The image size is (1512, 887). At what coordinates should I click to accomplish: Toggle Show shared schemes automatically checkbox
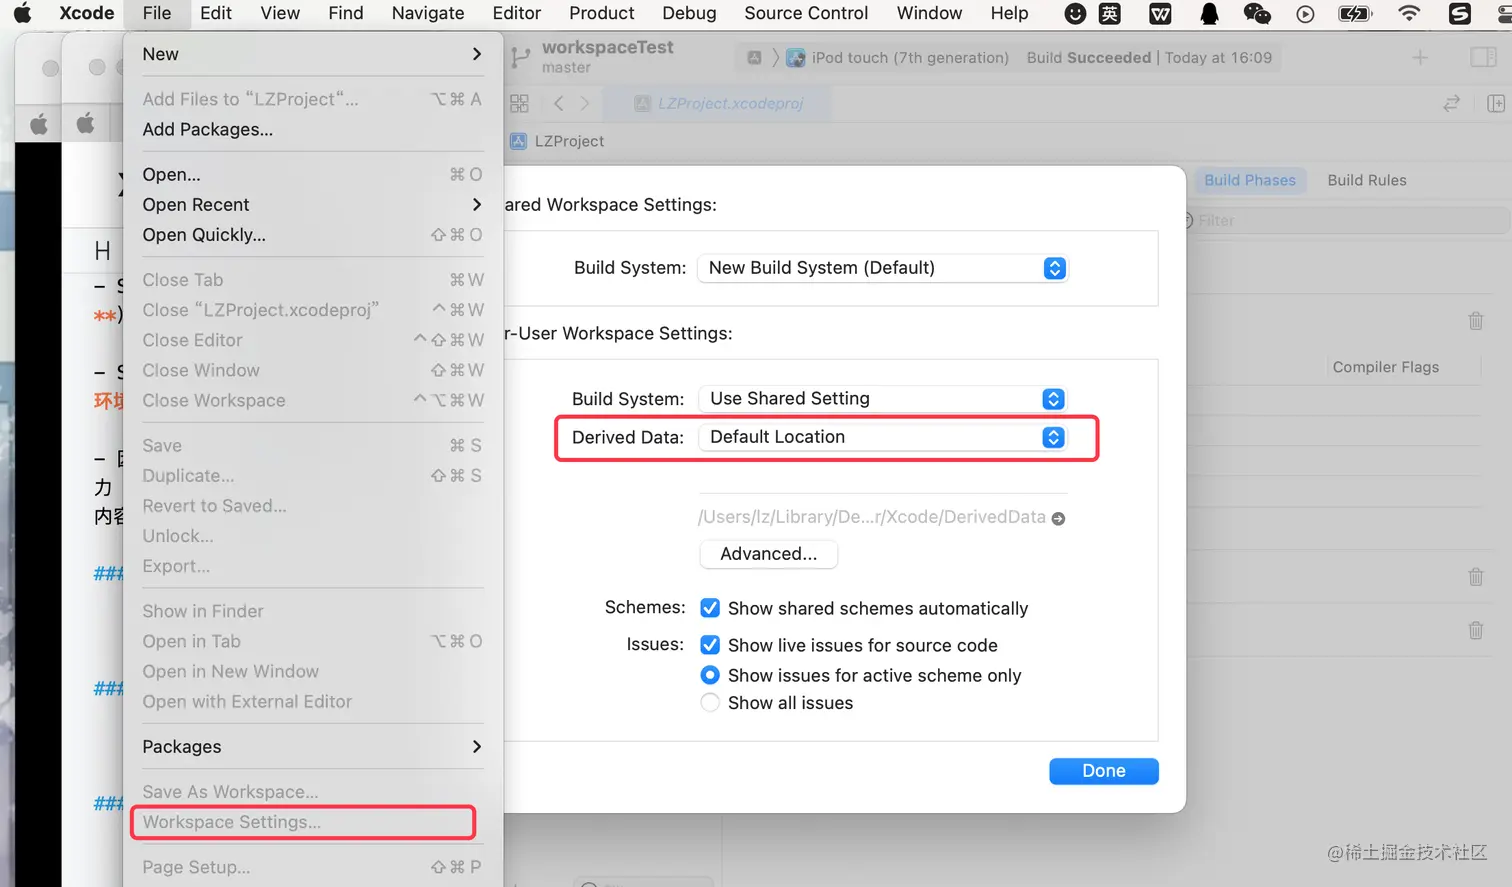point(710,608)
